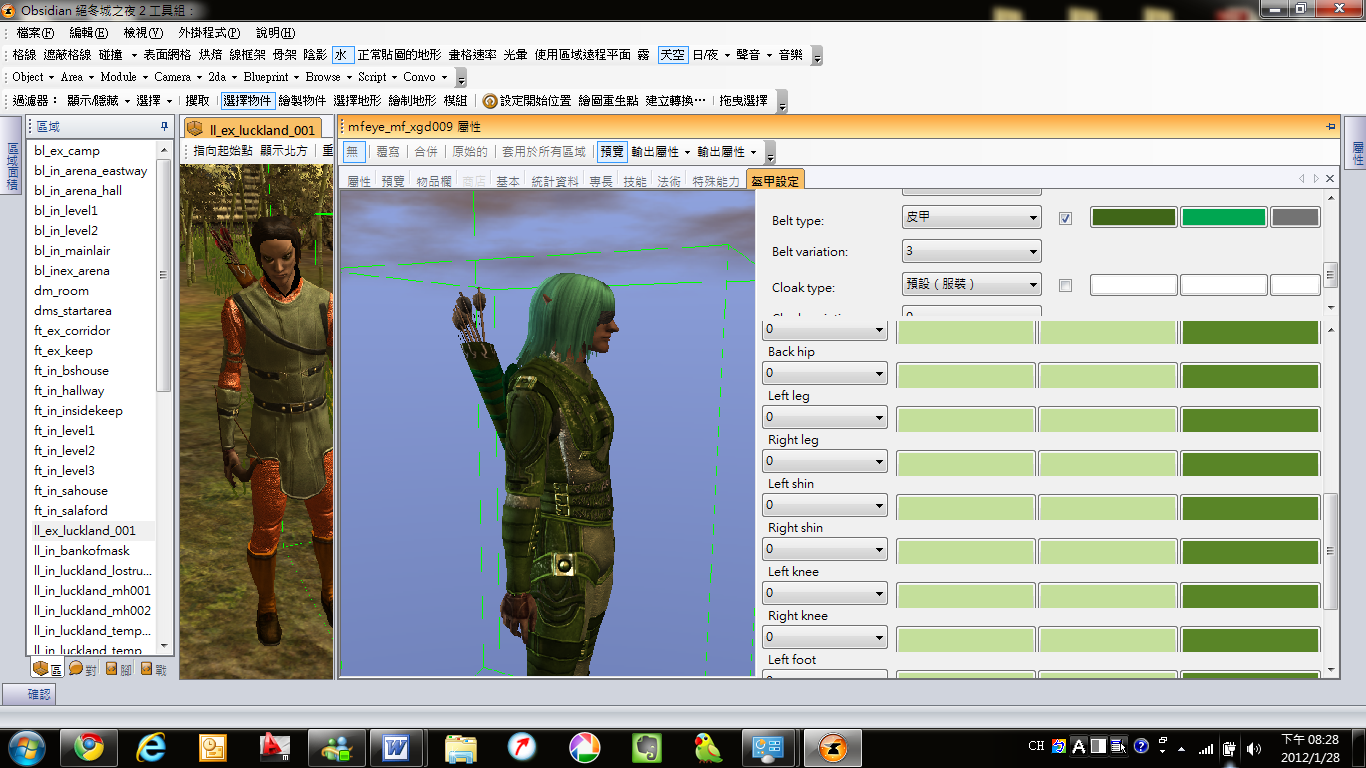
Task: Pin the mfeye_mf_xgd009 properties panel
Action: point(1330,127)
